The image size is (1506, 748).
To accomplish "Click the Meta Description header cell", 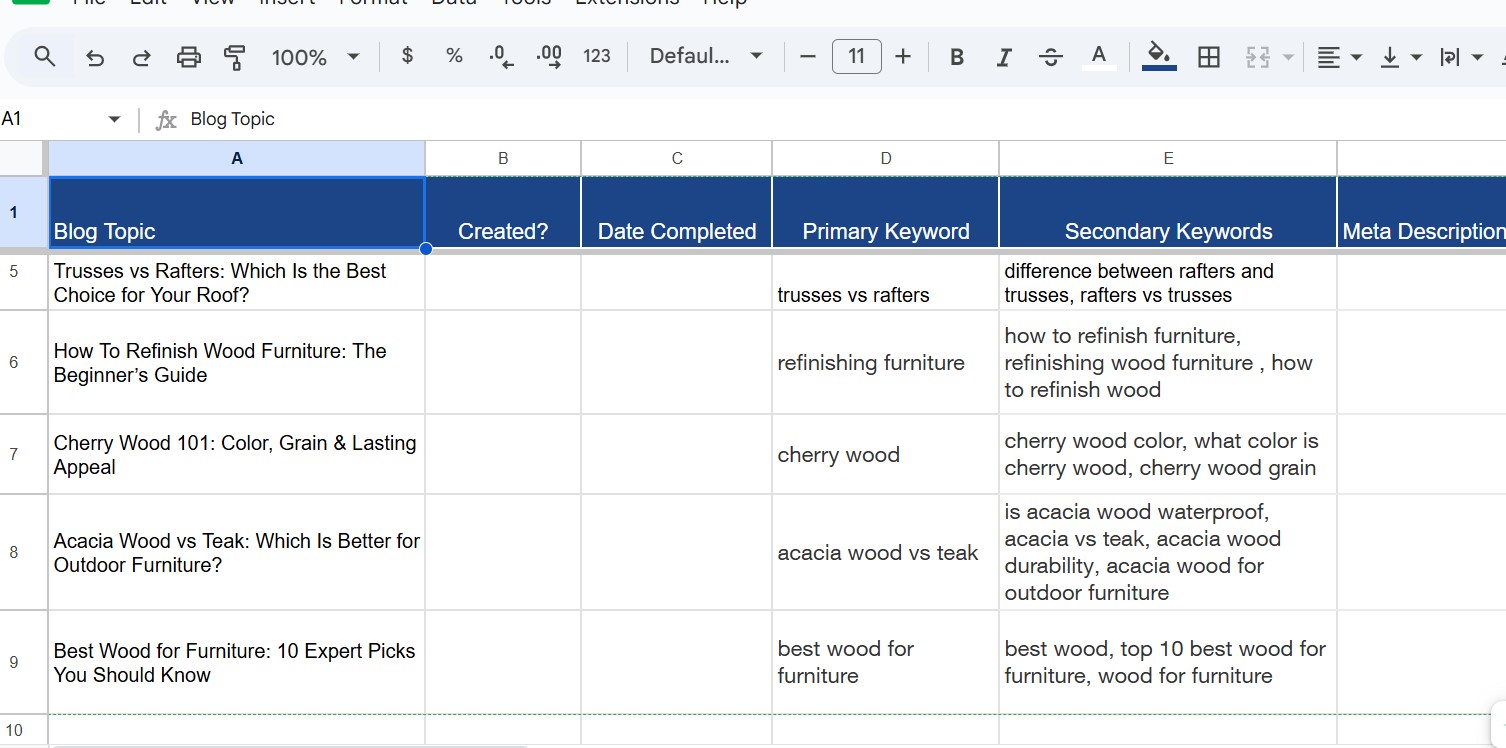I will (1422, 213).
